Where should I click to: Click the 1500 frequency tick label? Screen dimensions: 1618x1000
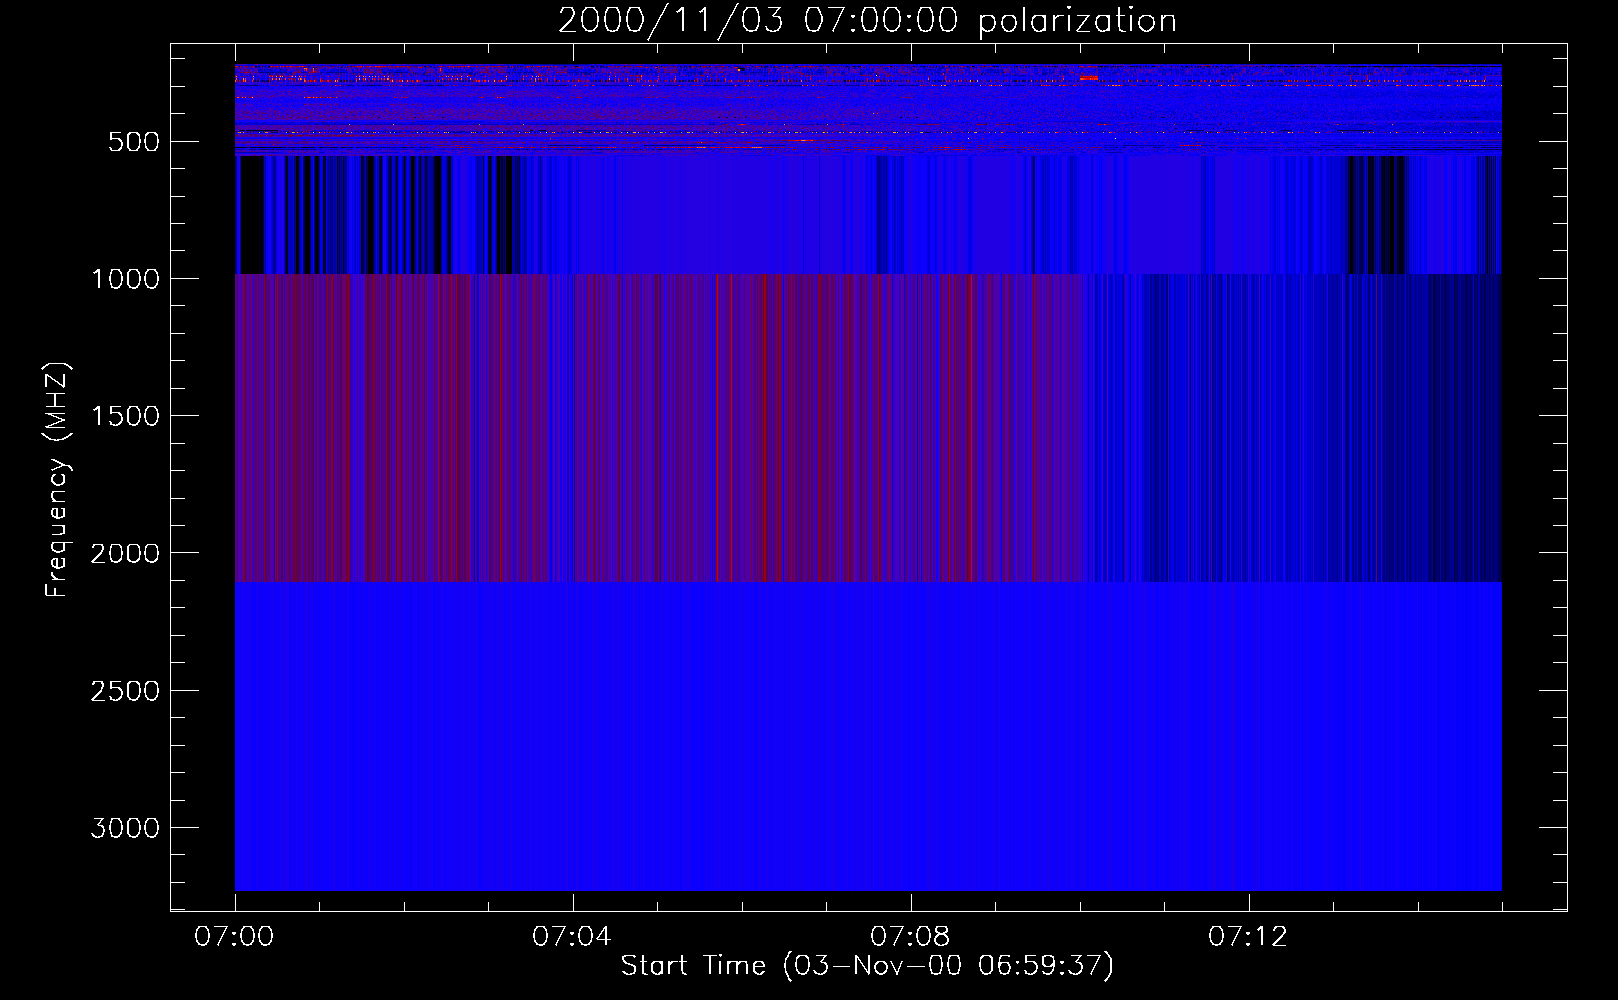[125, 416]
